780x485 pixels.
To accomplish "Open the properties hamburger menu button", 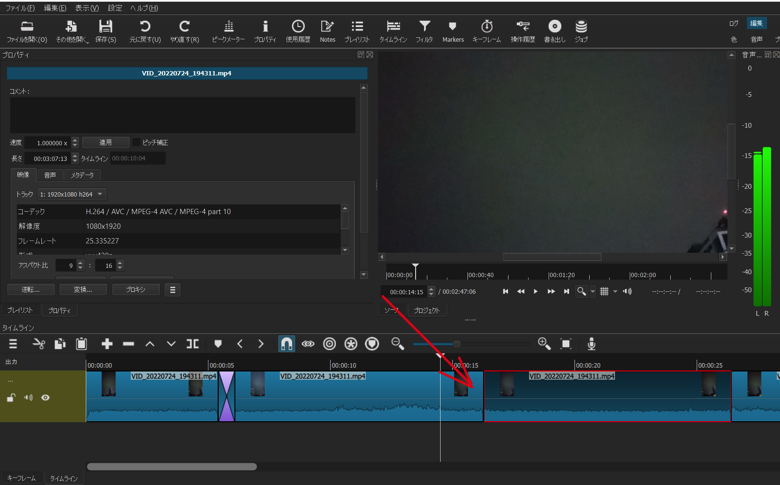I will [x=173, y=290].
